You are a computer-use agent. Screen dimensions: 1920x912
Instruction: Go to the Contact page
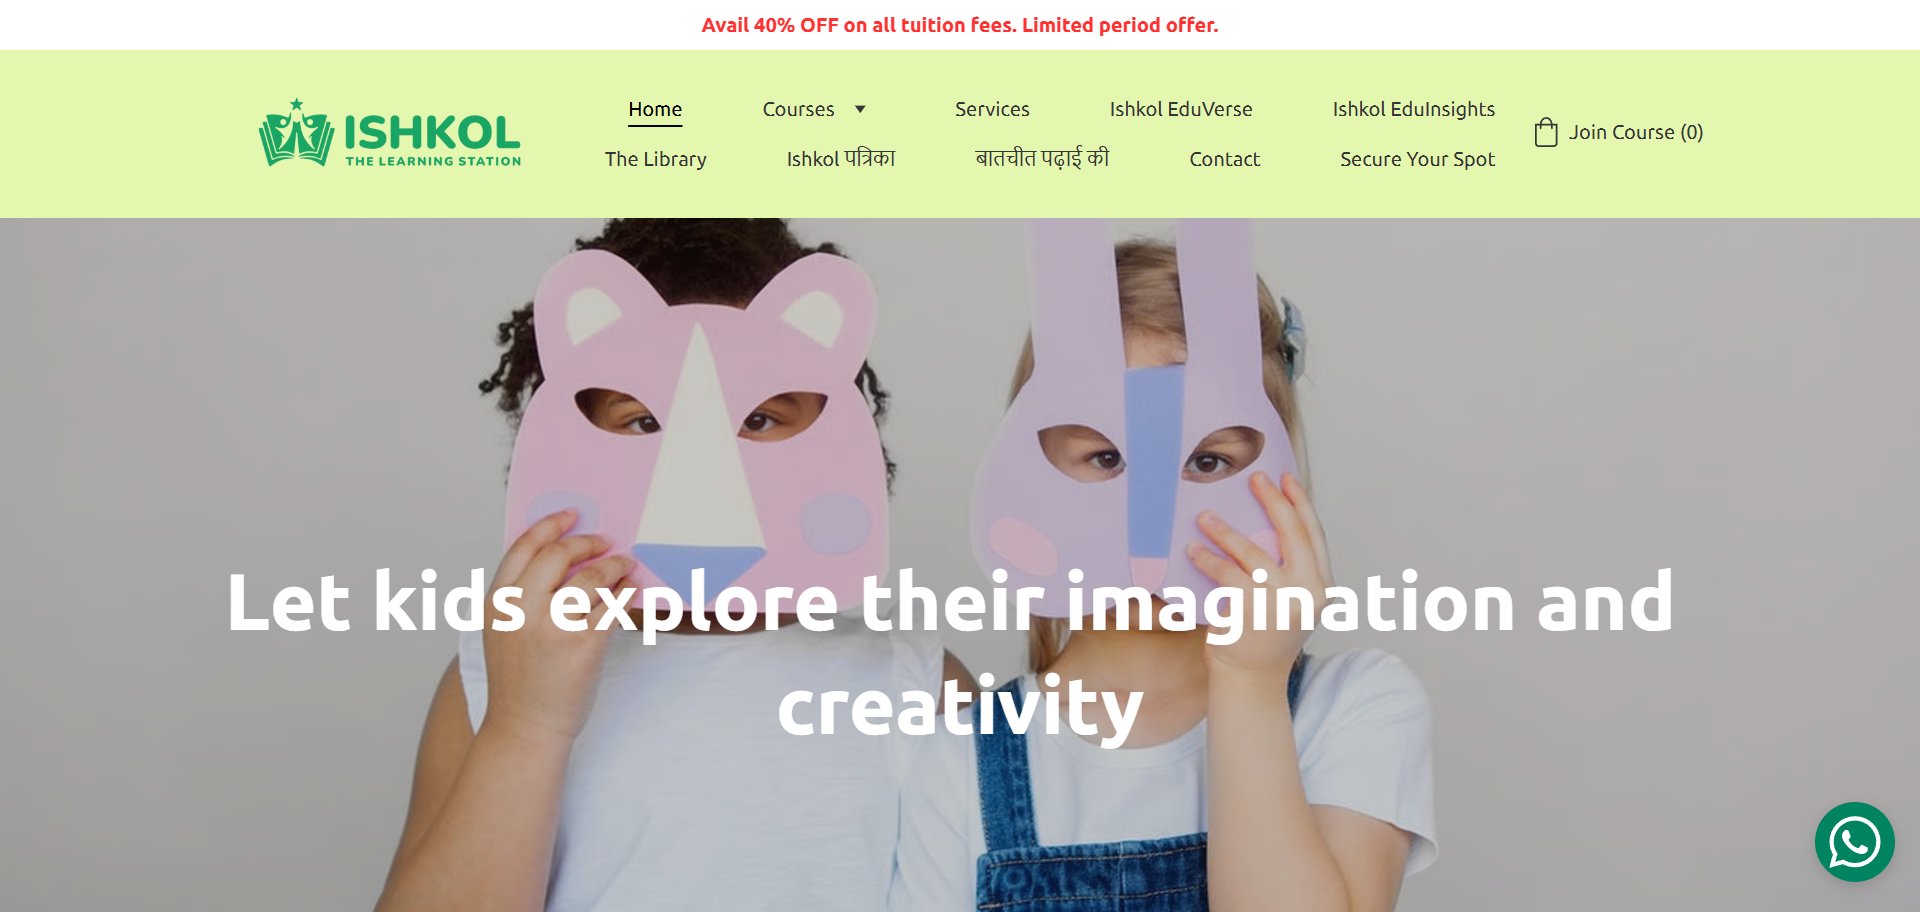pyautogui.click(x=1225, y=159)
